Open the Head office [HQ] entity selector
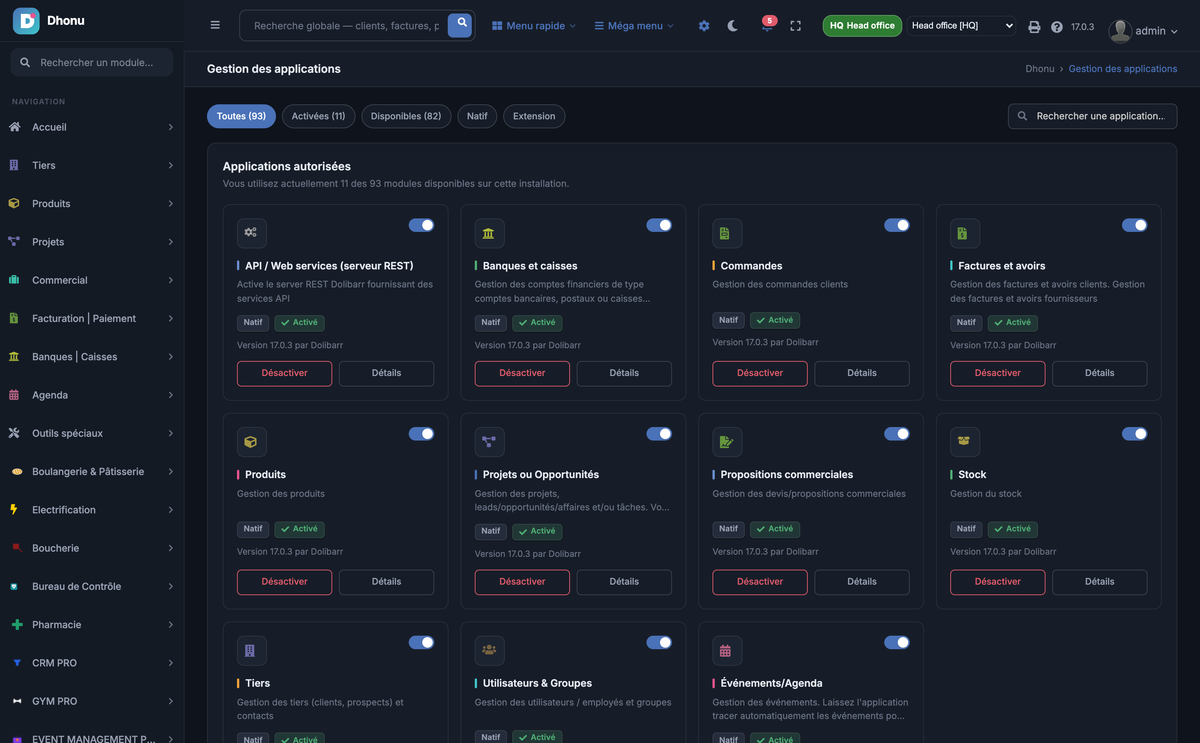 962,26
